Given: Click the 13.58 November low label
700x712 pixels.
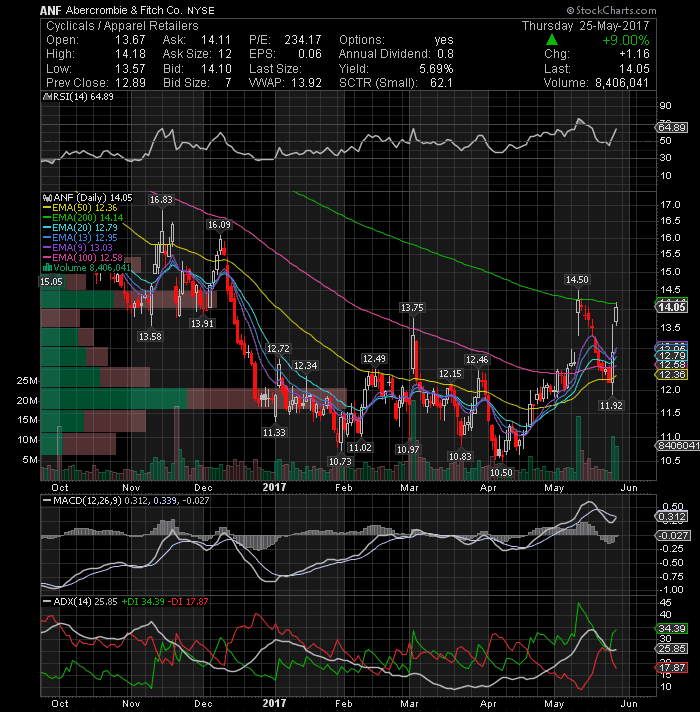Looking at the screenshot, I should point(150,336).
